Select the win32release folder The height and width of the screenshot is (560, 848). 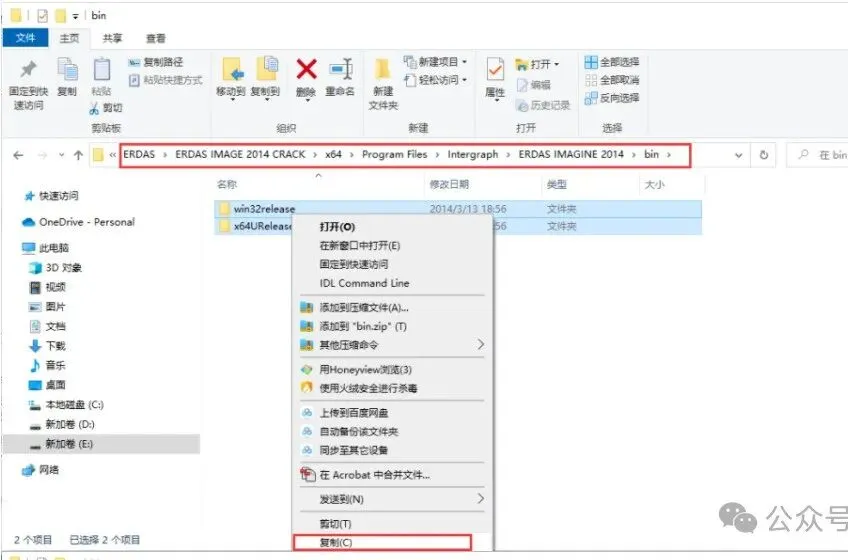pos(458,209)
